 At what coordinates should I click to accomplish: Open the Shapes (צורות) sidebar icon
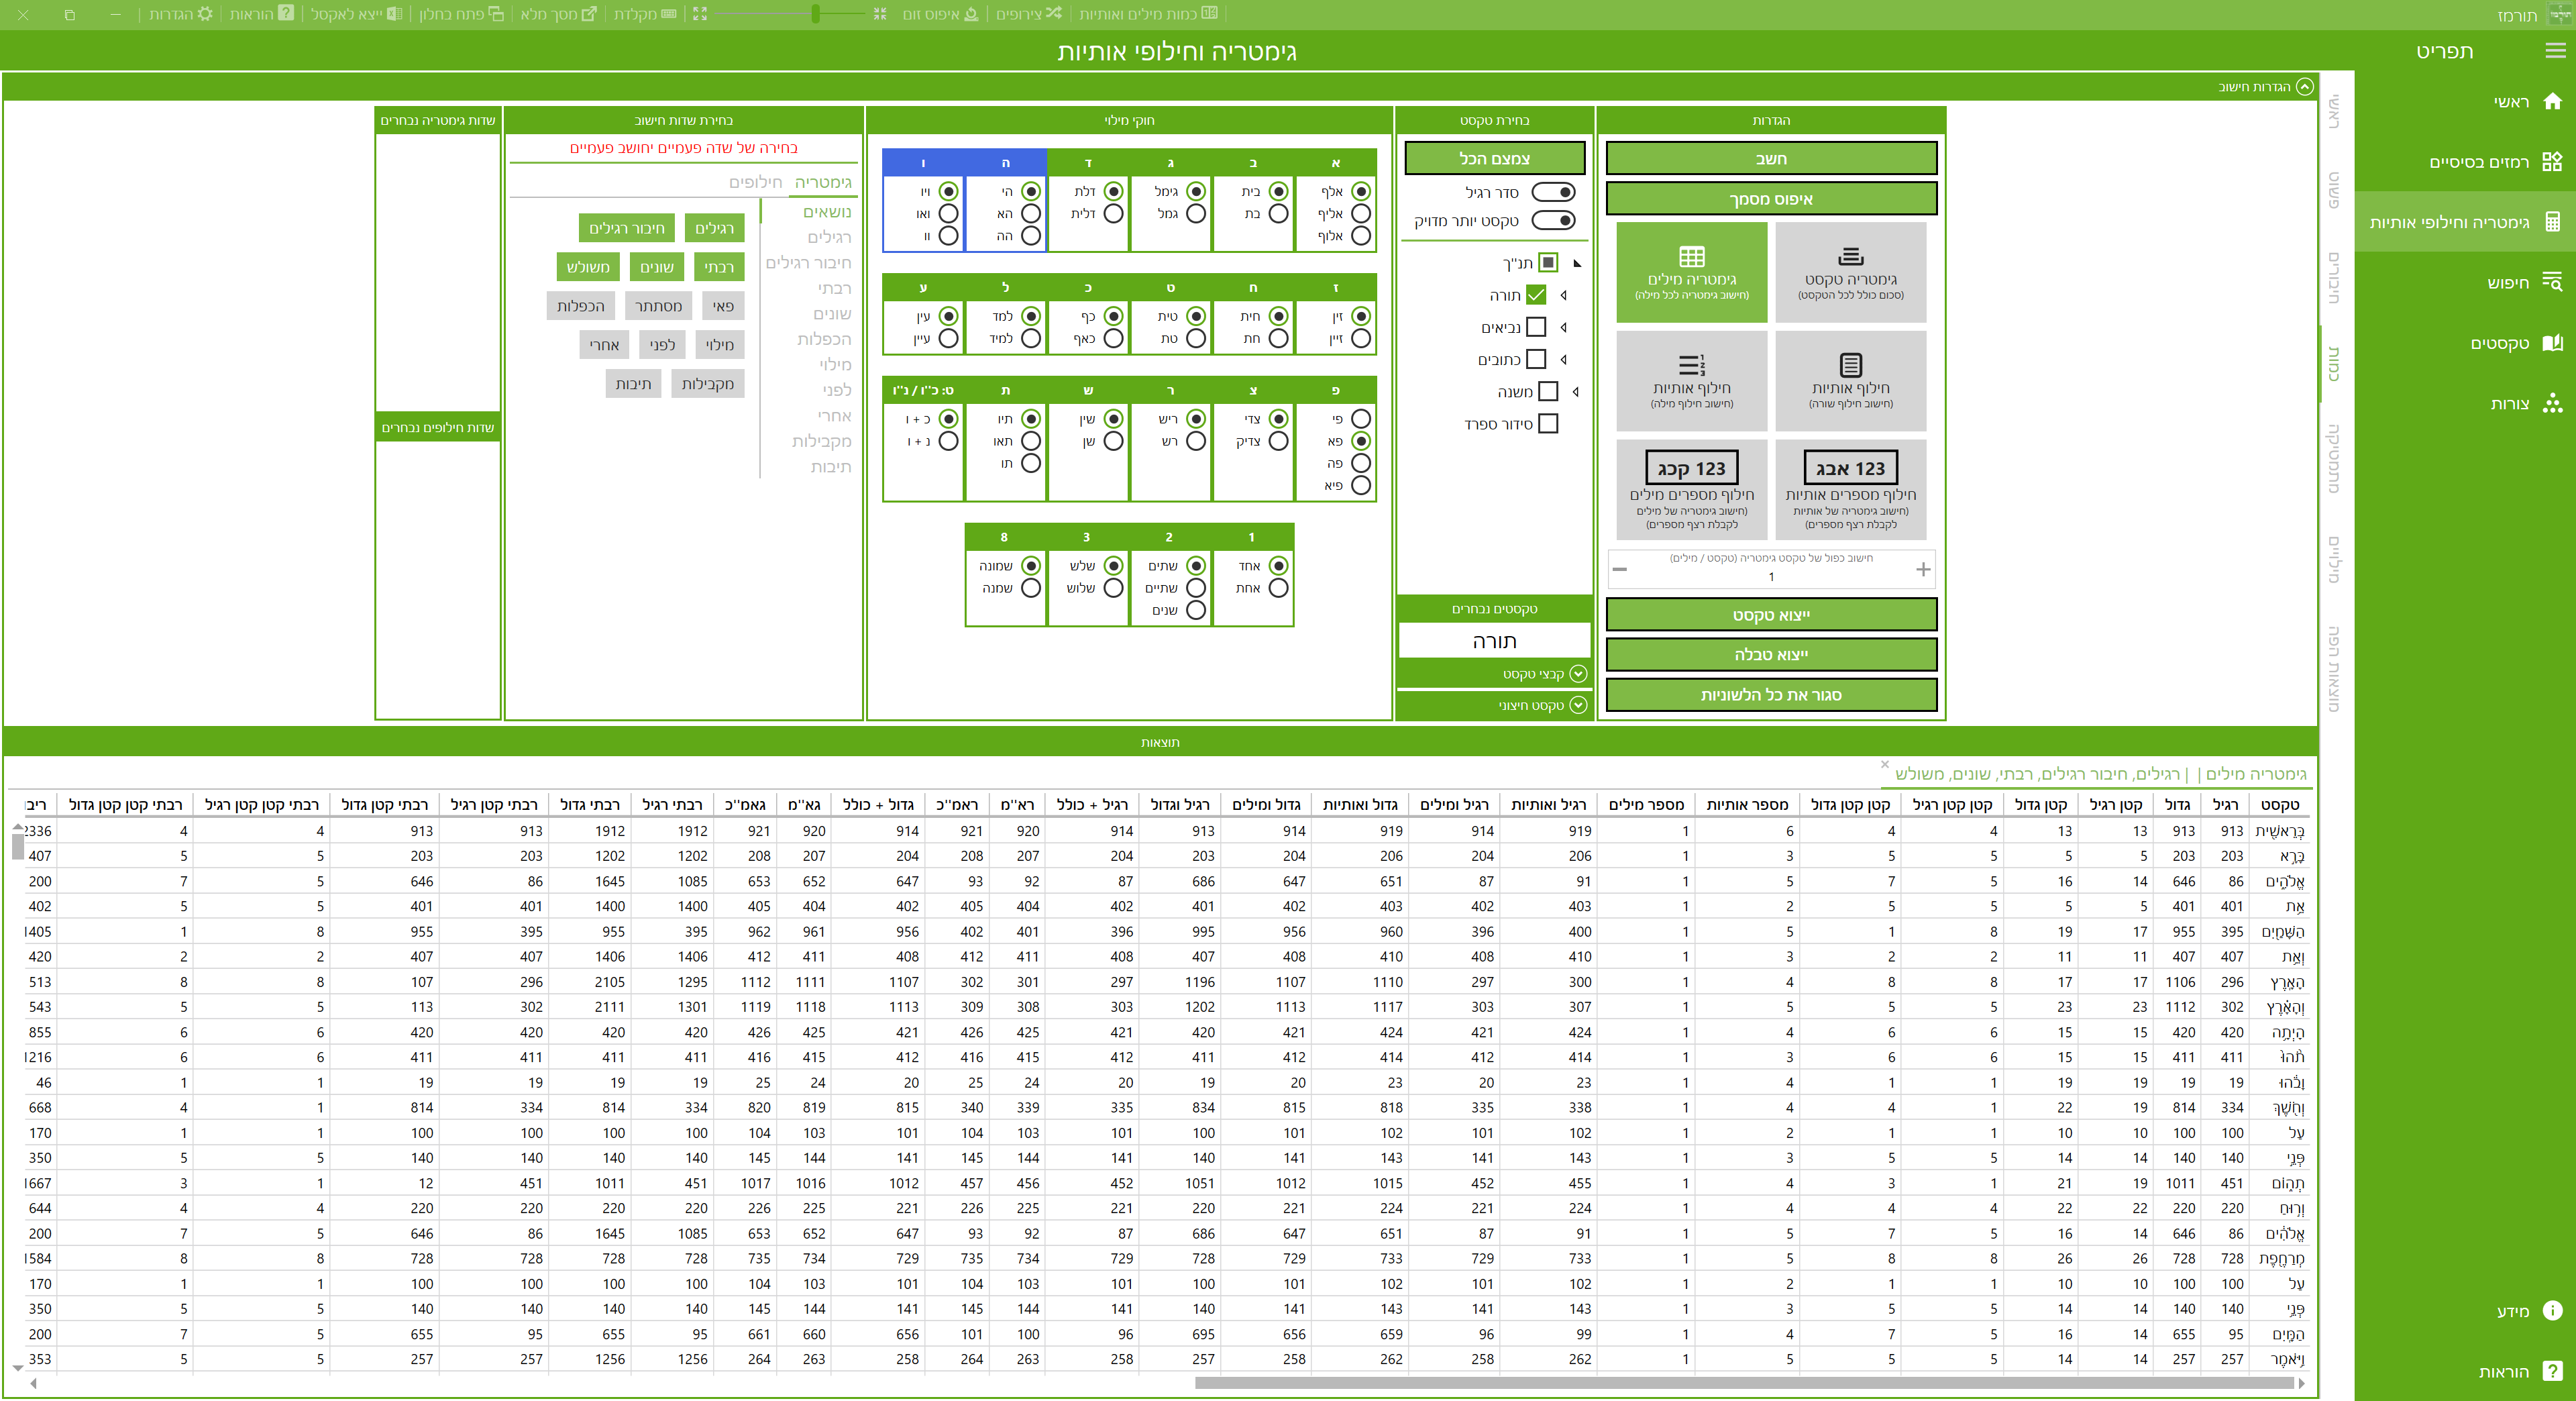pyautogui.click(x=2552, y=403)
